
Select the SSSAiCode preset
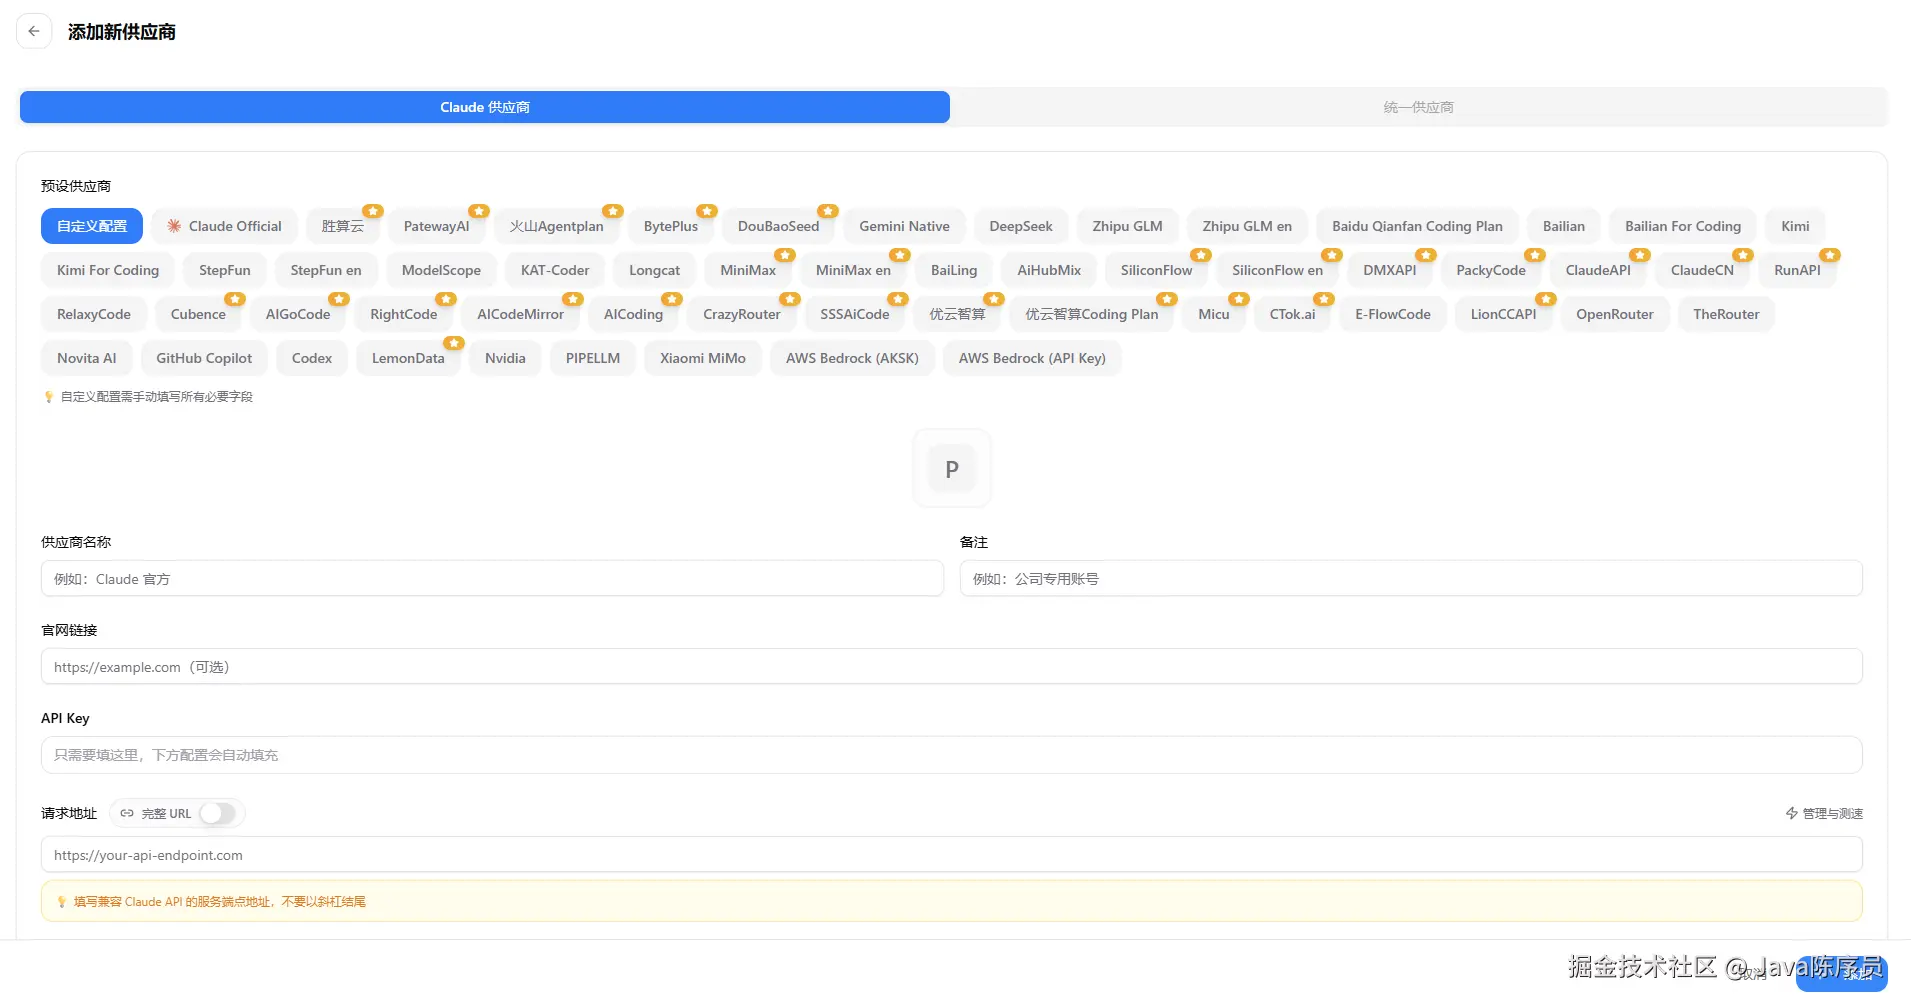pos(855,314)
